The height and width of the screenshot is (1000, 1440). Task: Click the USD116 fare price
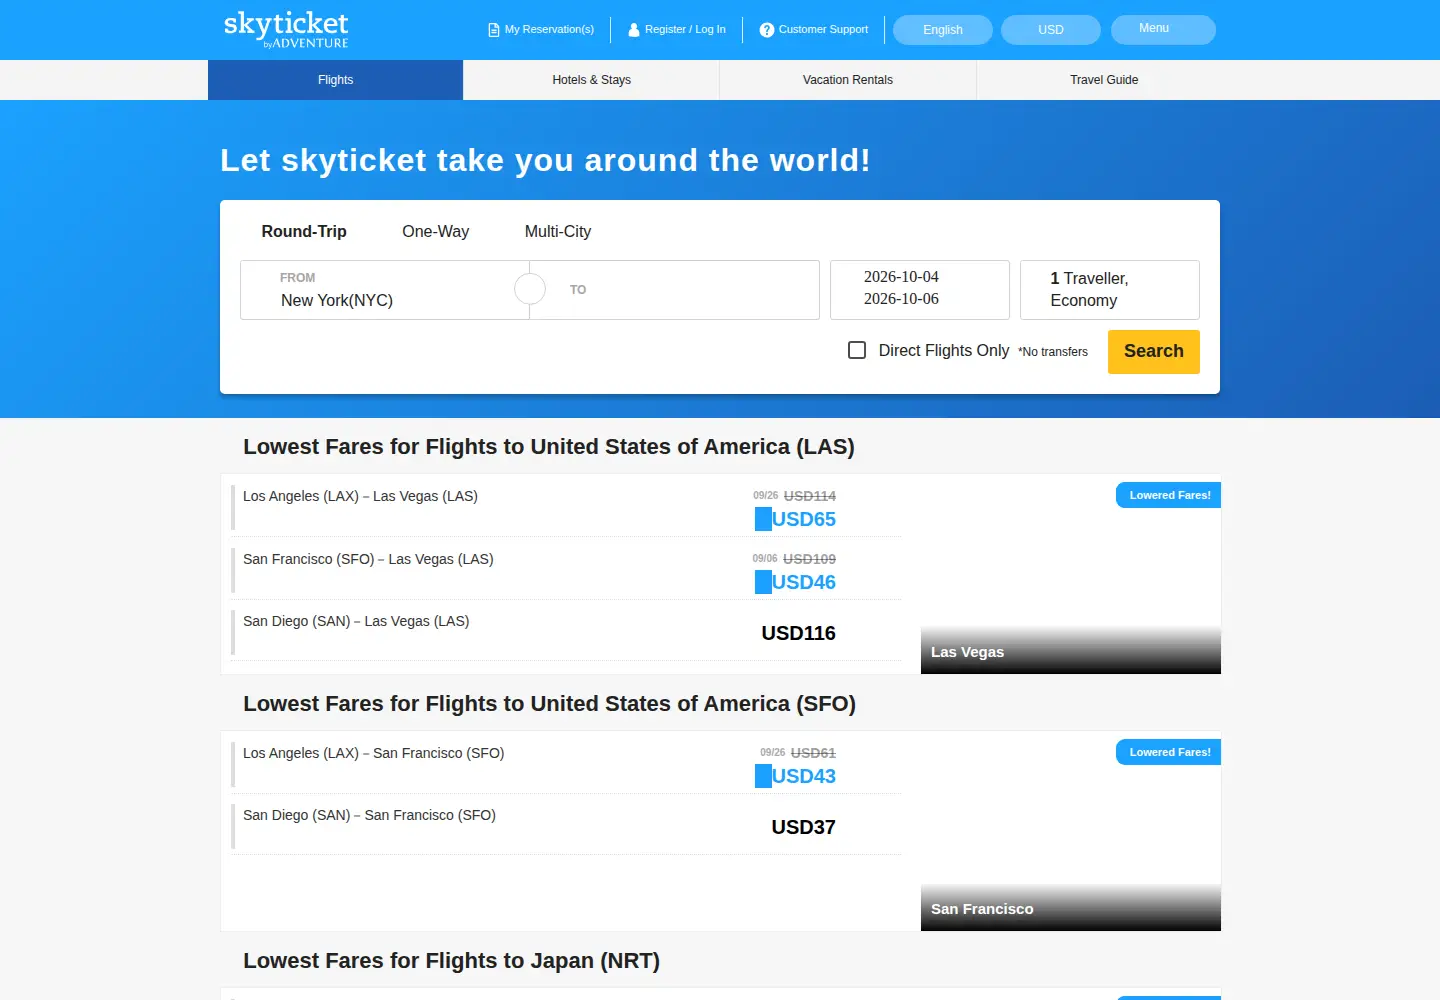pyautogui.click(x=798, y=633)
